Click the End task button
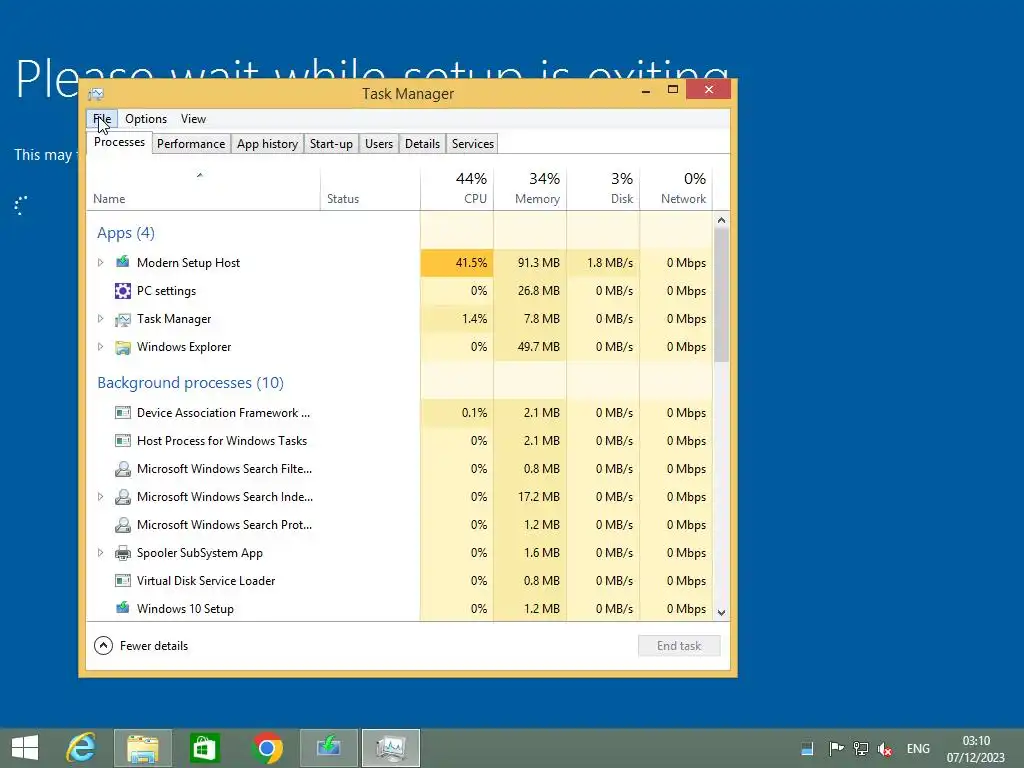Screen dimensions: 1024x768 679,646
